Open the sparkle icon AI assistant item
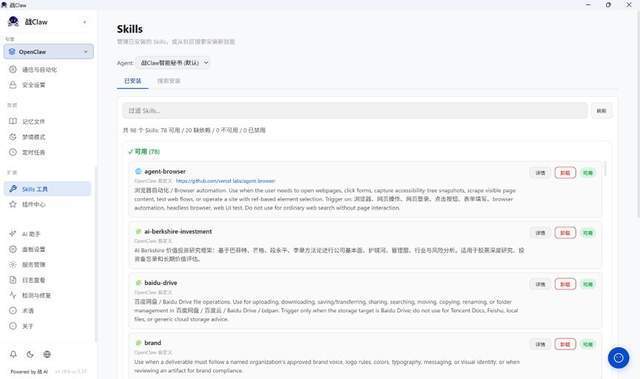Screen dimensions: 640x379 click(x=47, y=234)
